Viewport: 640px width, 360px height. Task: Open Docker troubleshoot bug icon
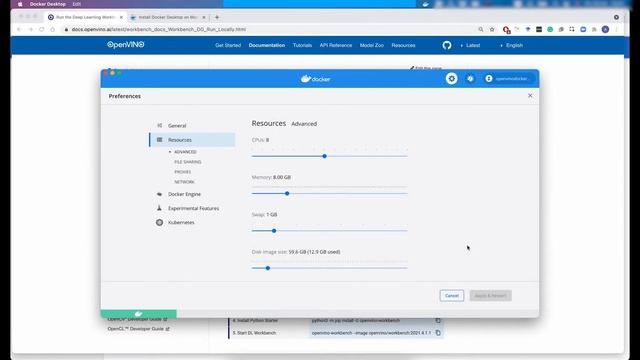pyautogui.click(x=470, y=78)
